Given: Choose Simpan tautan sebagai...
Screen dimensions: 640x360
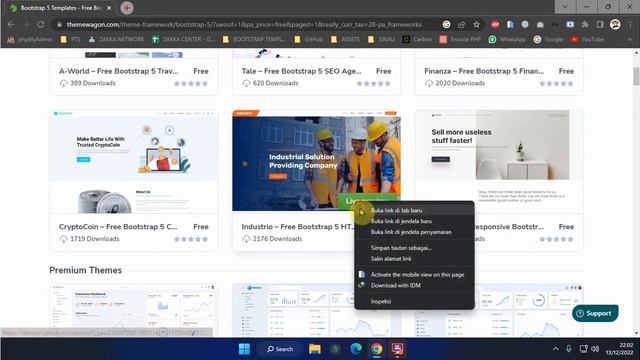Looking at the screenshot, I should (401, 248).
